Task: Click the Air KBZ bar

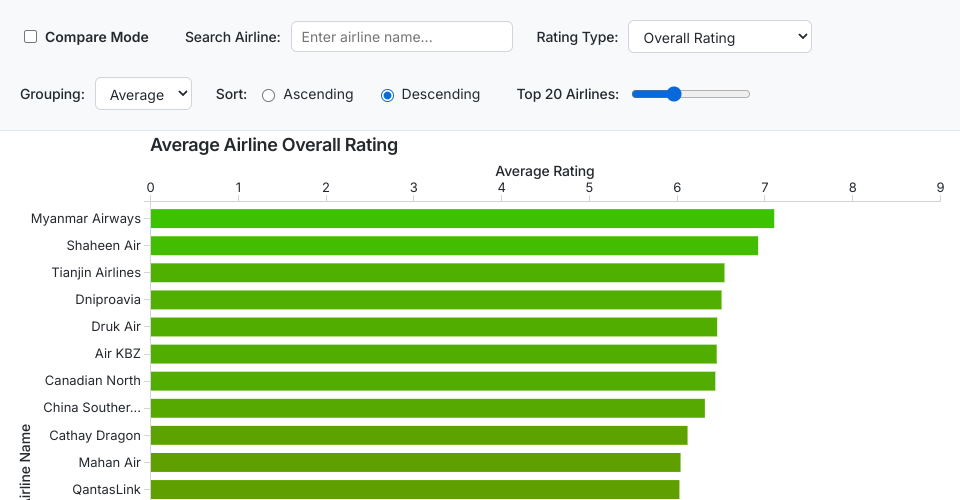Action: 433,353
